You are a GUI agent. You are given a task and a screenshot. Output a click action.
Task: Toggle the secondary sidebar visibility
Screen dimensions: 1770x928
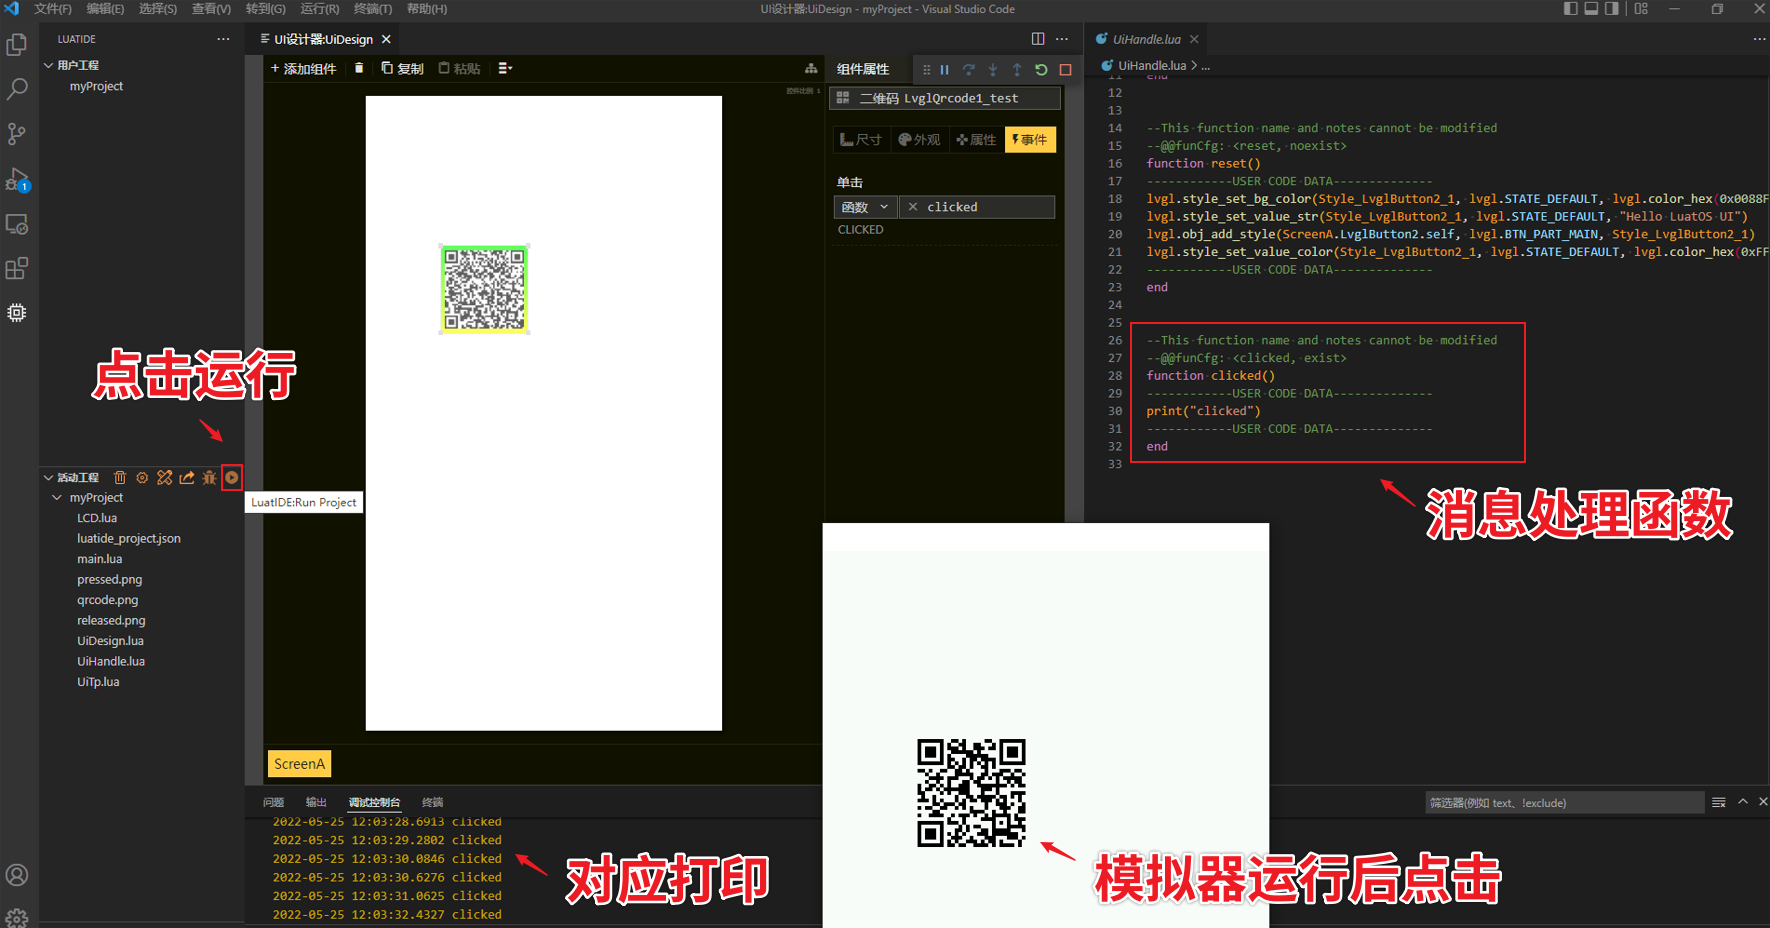tap(1611, 8)
